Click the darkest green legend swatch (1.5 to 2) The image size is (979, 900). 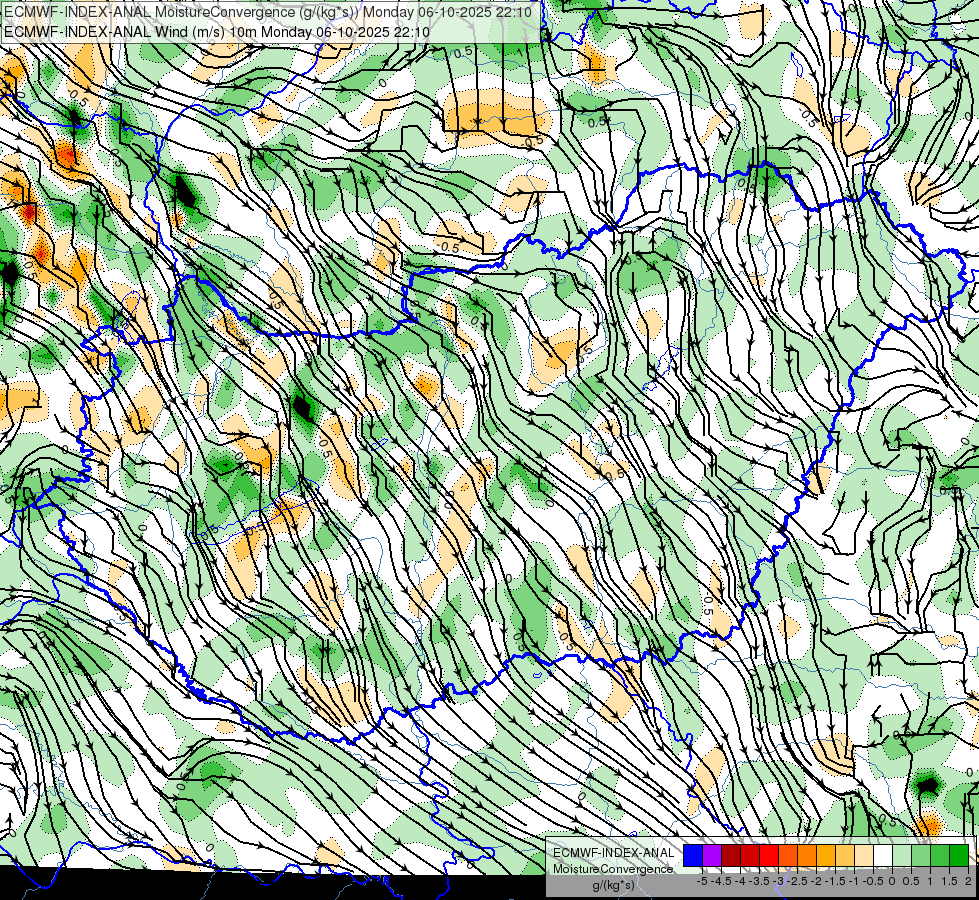pos(959,855)
